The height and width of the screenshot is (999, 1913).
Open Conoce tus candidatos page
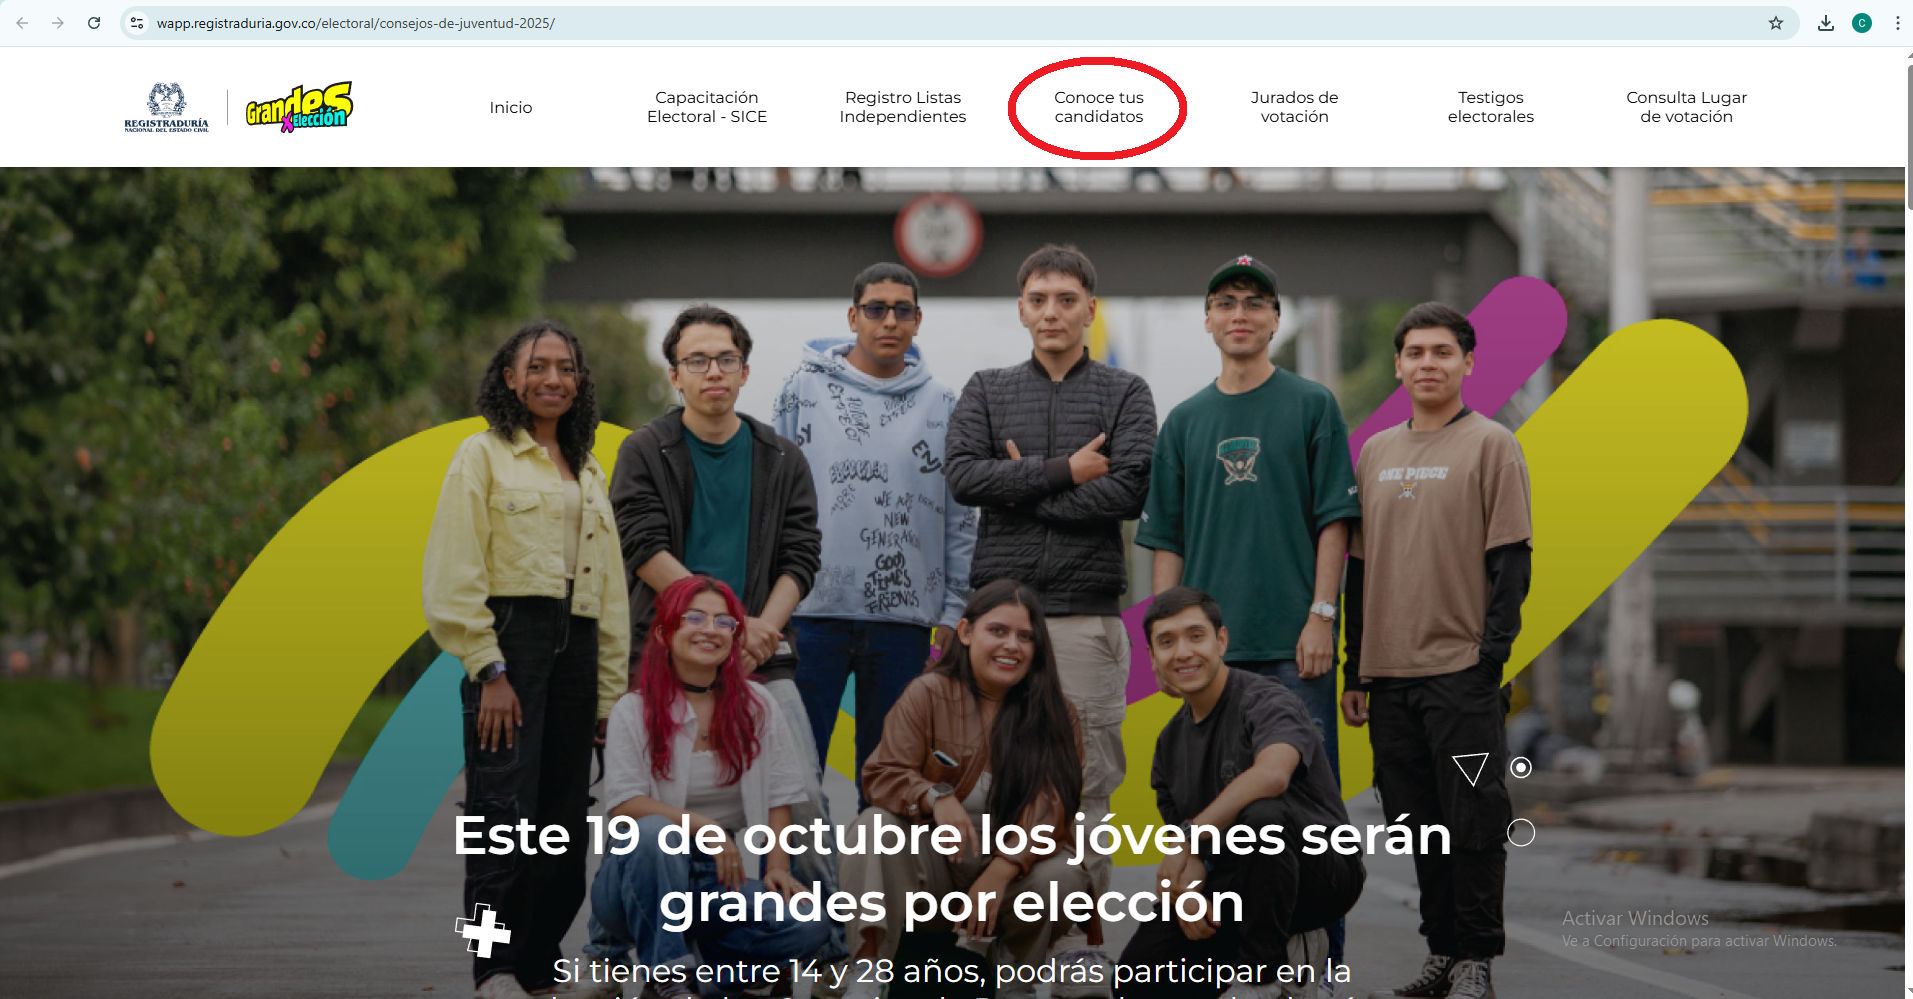(1099, 107)
